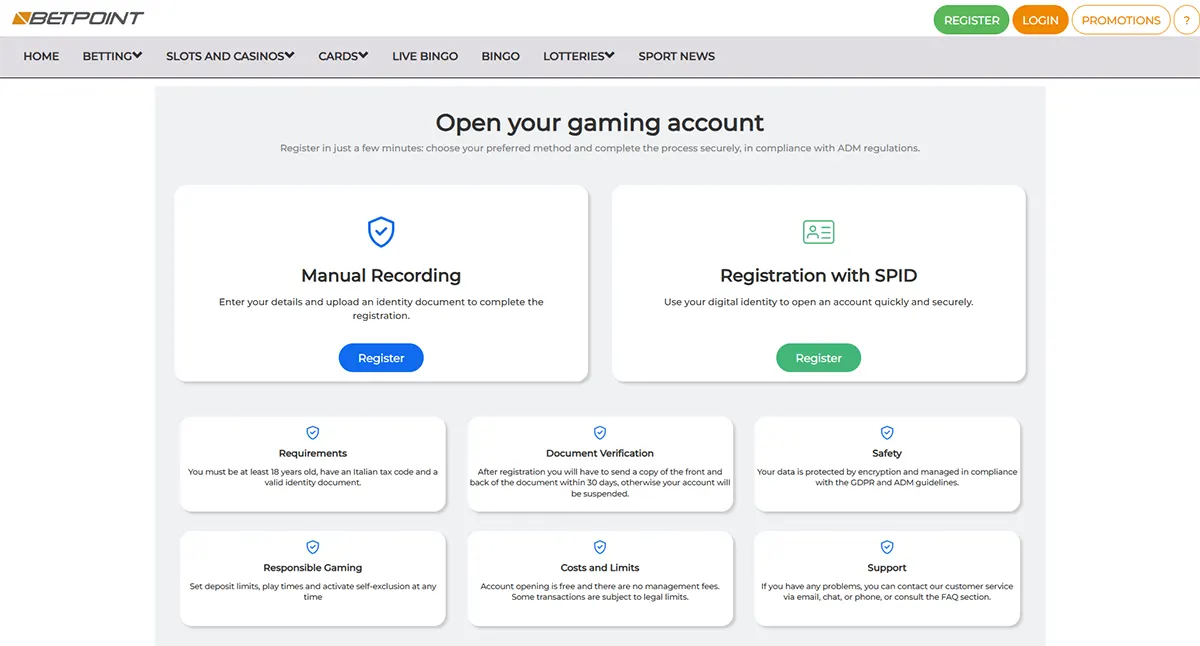The width and height of the screenshot is (1200, 646).
Task: Click the blue Register button for Manual Recording
Action: pyautogui.click(x=381, y=358)
